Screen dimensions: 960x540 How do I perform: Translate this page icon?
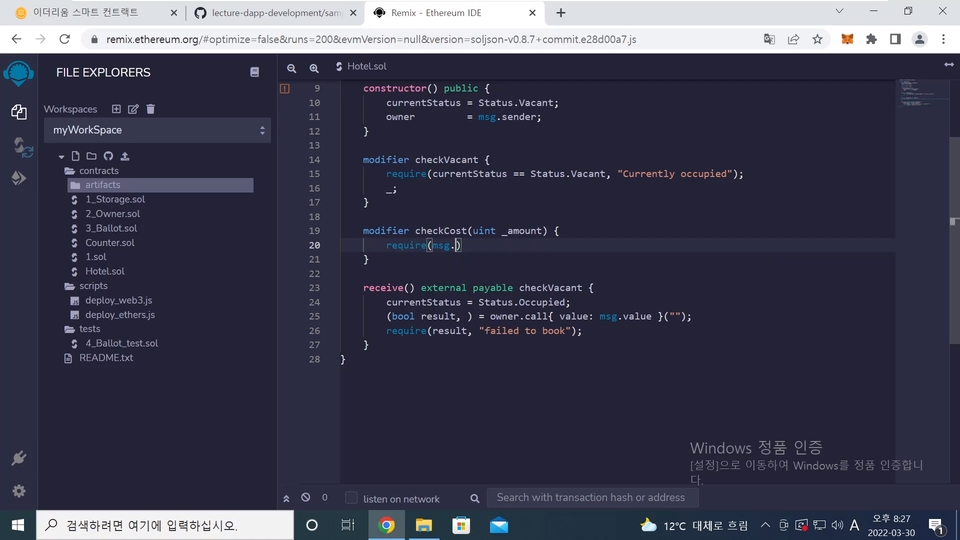[x=770, y=39]
